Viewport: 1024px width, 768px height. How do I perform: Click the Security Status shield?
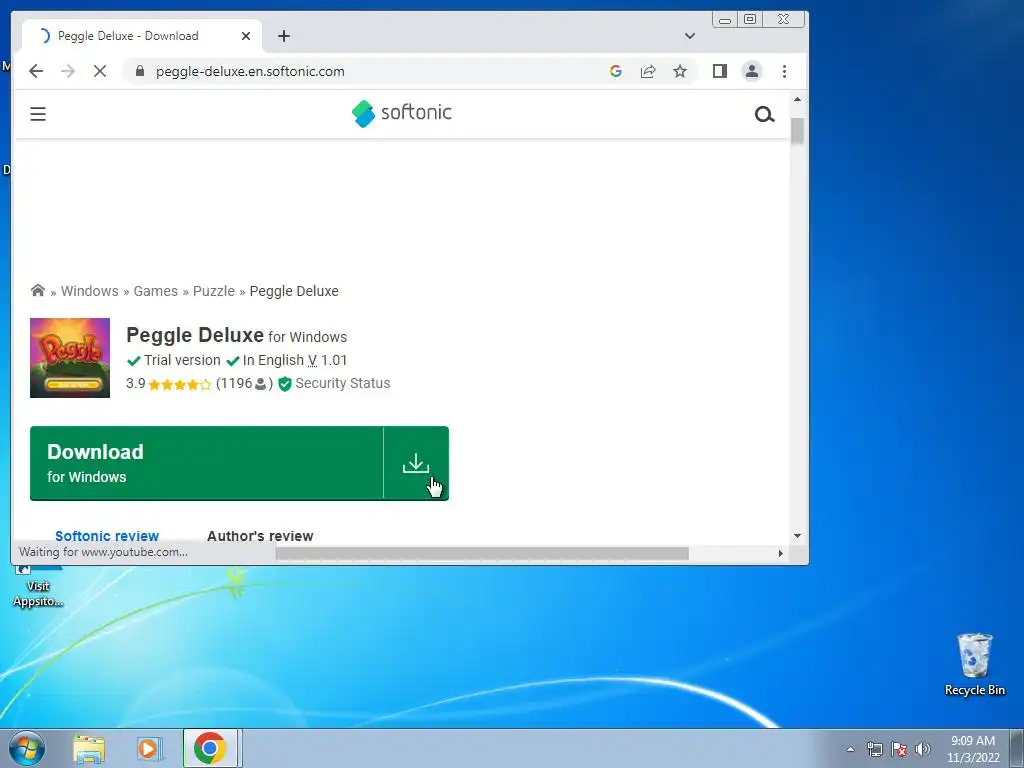click(x=285, y=384)
